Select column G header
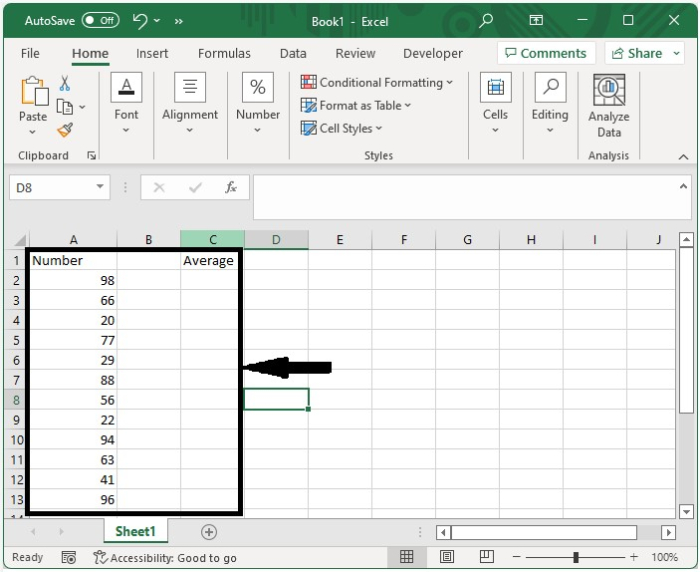Image resolution: width=700 pixels, height=572 pixels. click(x=467, y=240)
